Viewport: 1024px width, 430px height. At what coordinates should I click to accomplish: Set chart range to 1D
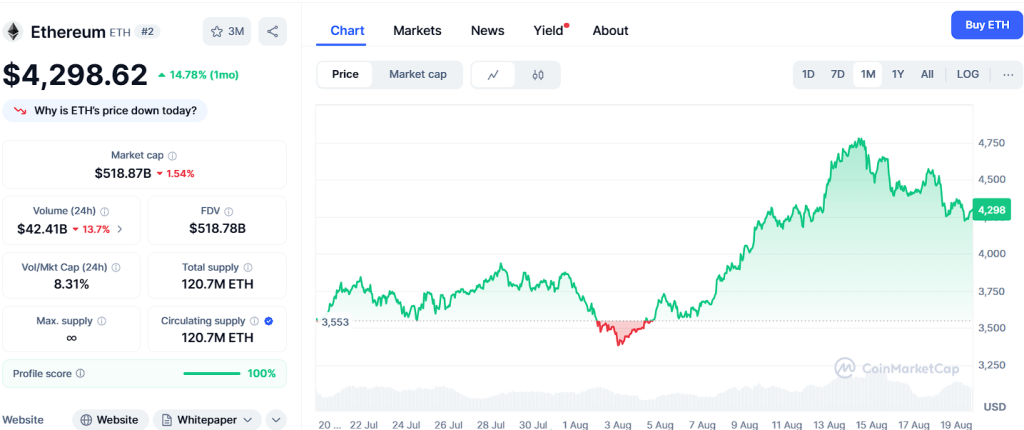point(808,74)
